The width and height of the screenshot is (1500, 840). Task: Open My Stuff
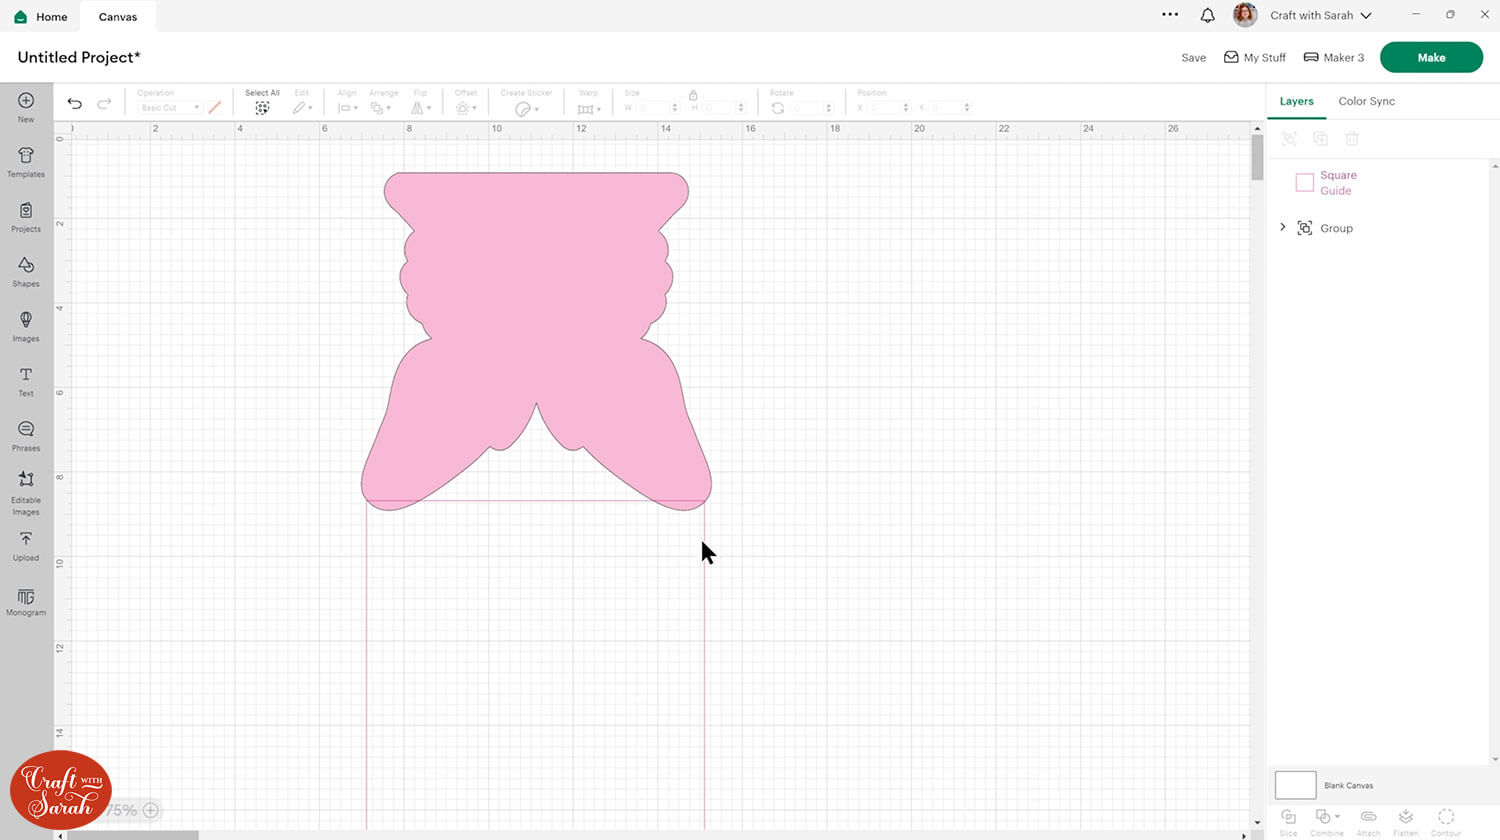(1255, 57)
